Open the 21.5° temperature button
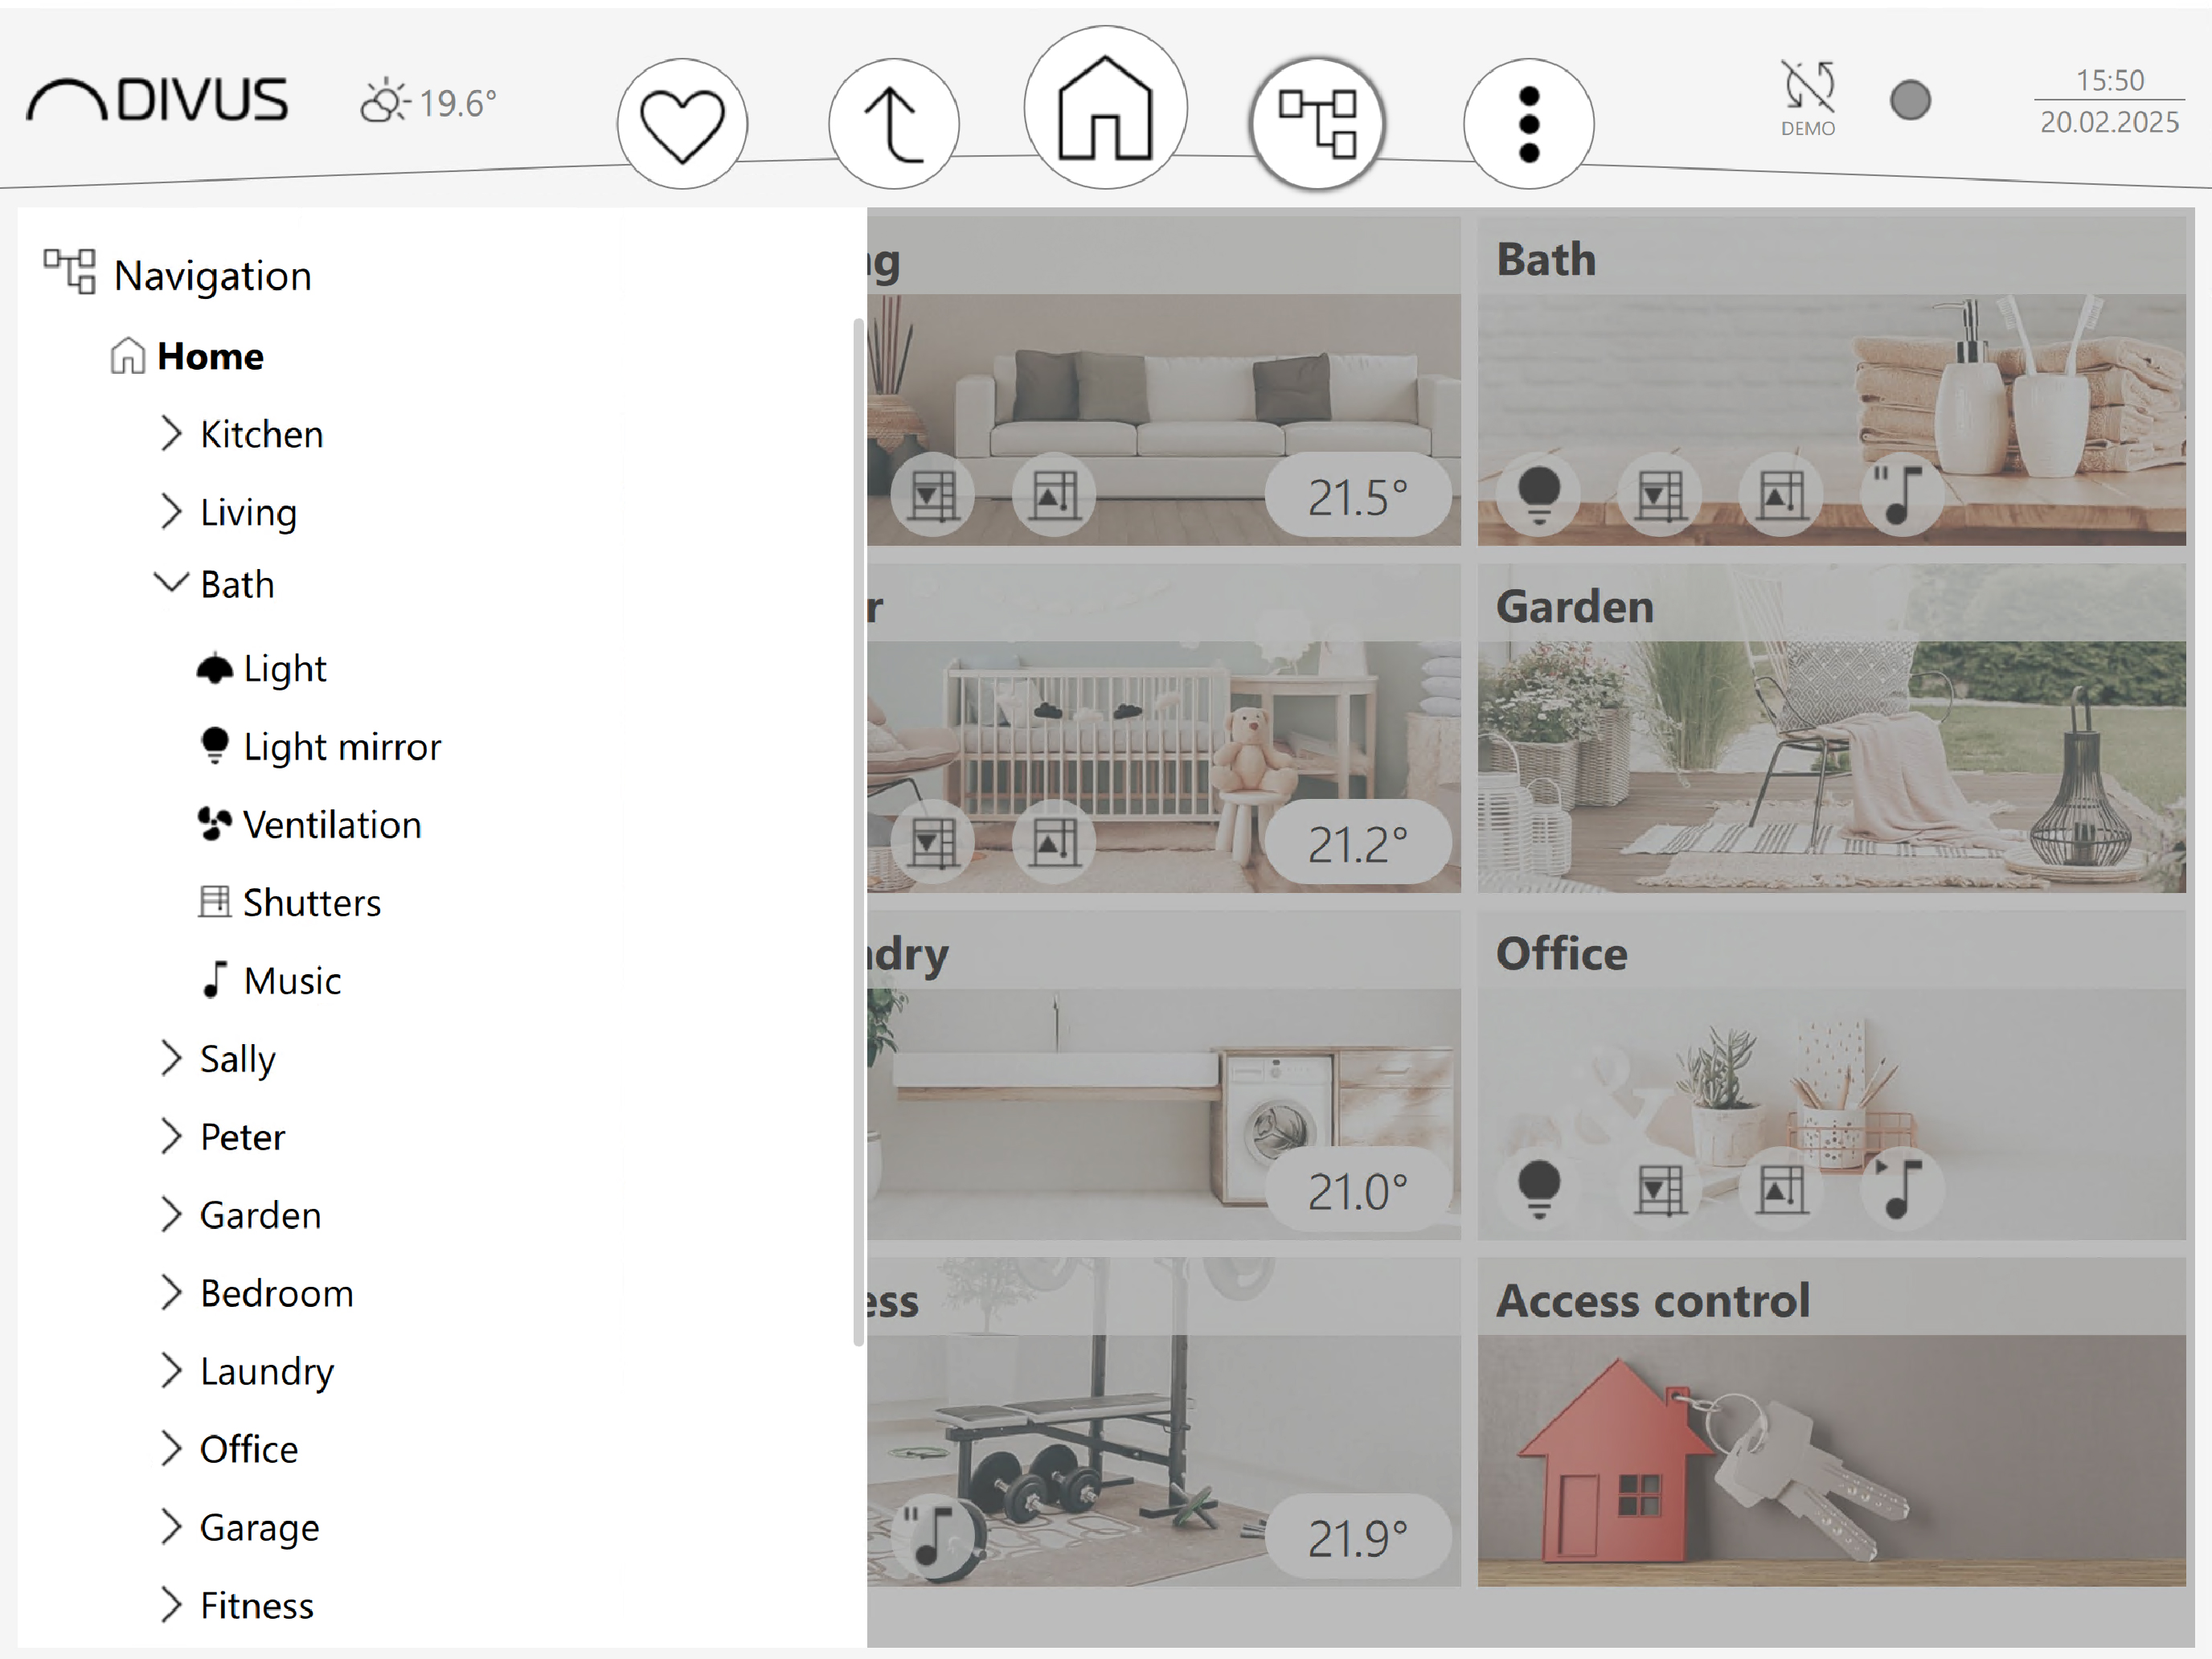 tap(1358, 496)
